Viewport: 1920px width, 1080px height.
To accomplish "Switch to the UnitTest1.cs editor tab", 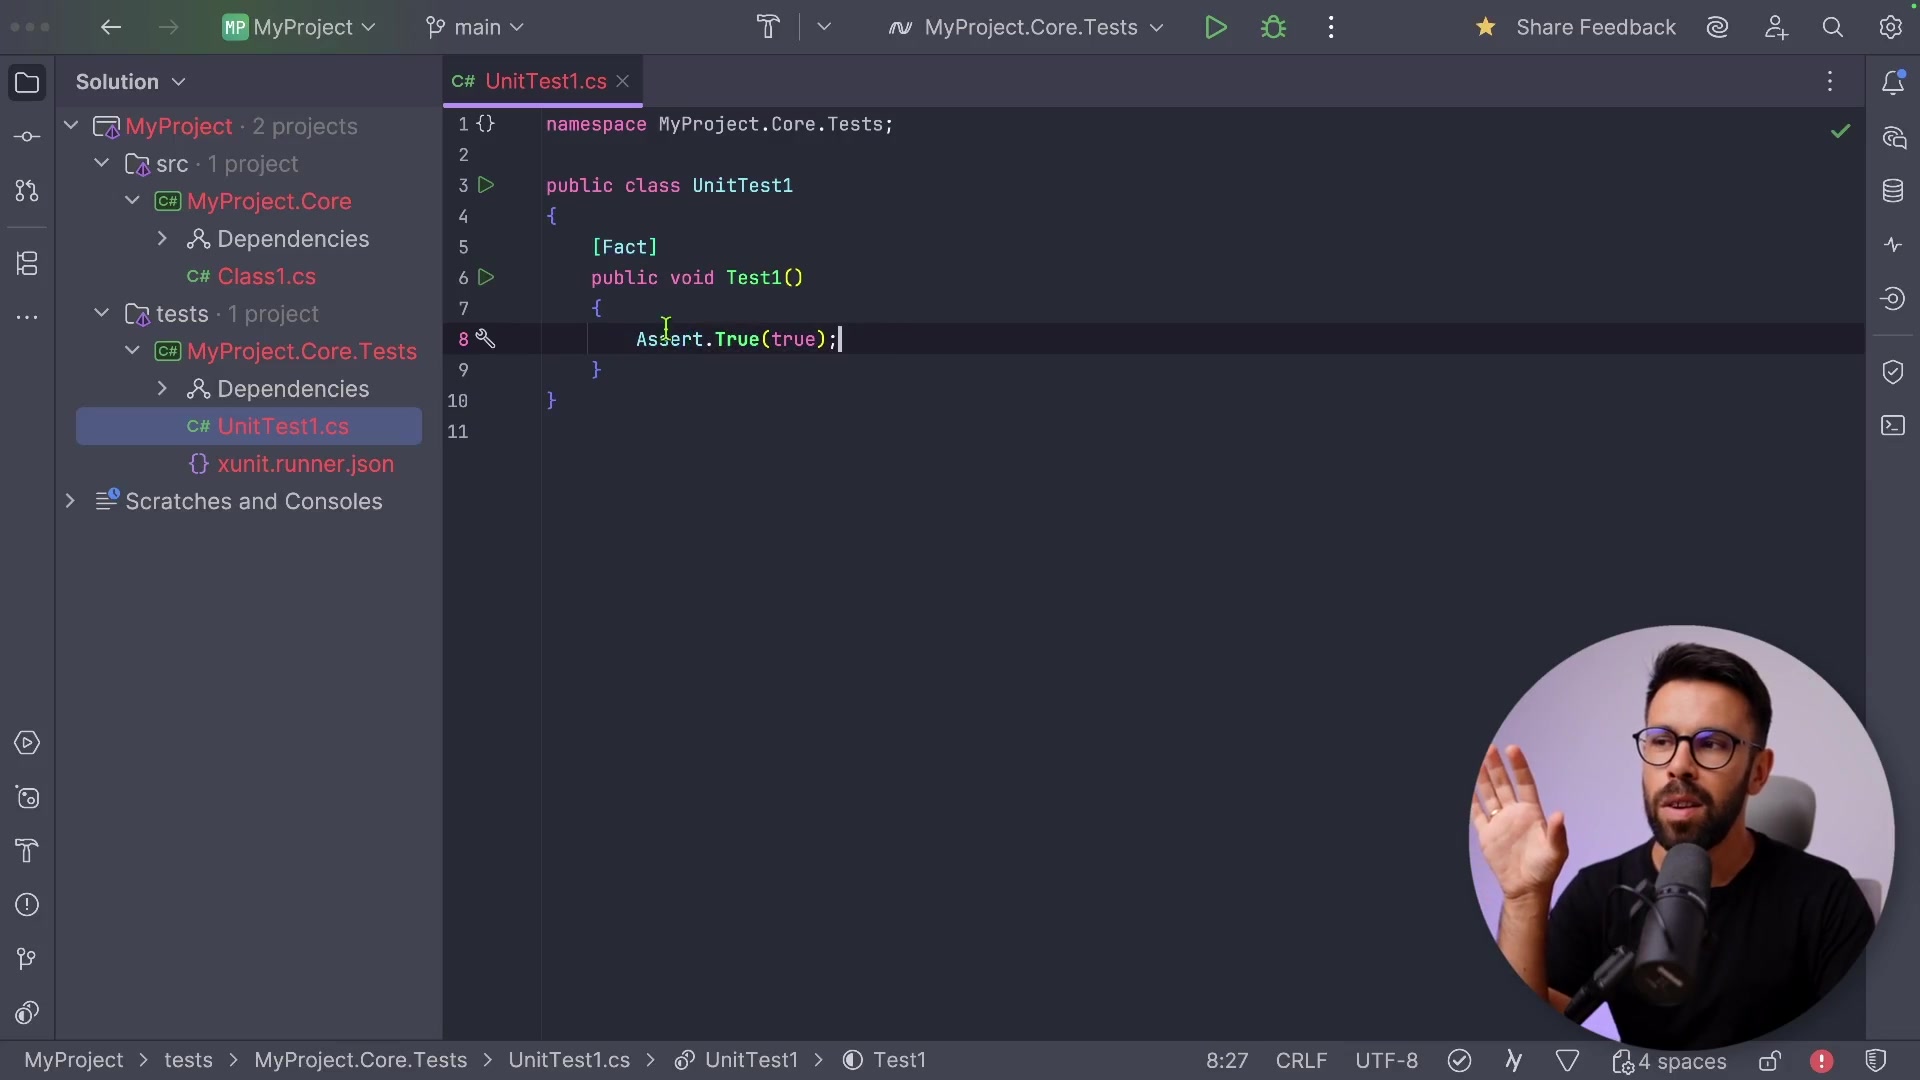I will (x=545, y=81).
